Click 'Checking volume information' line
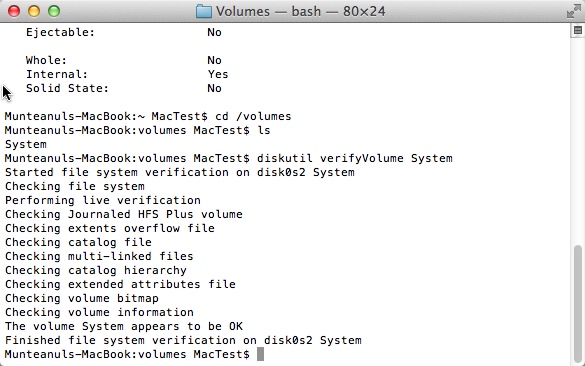This screenshot has width=585, height=366. [x=99, y=312]
